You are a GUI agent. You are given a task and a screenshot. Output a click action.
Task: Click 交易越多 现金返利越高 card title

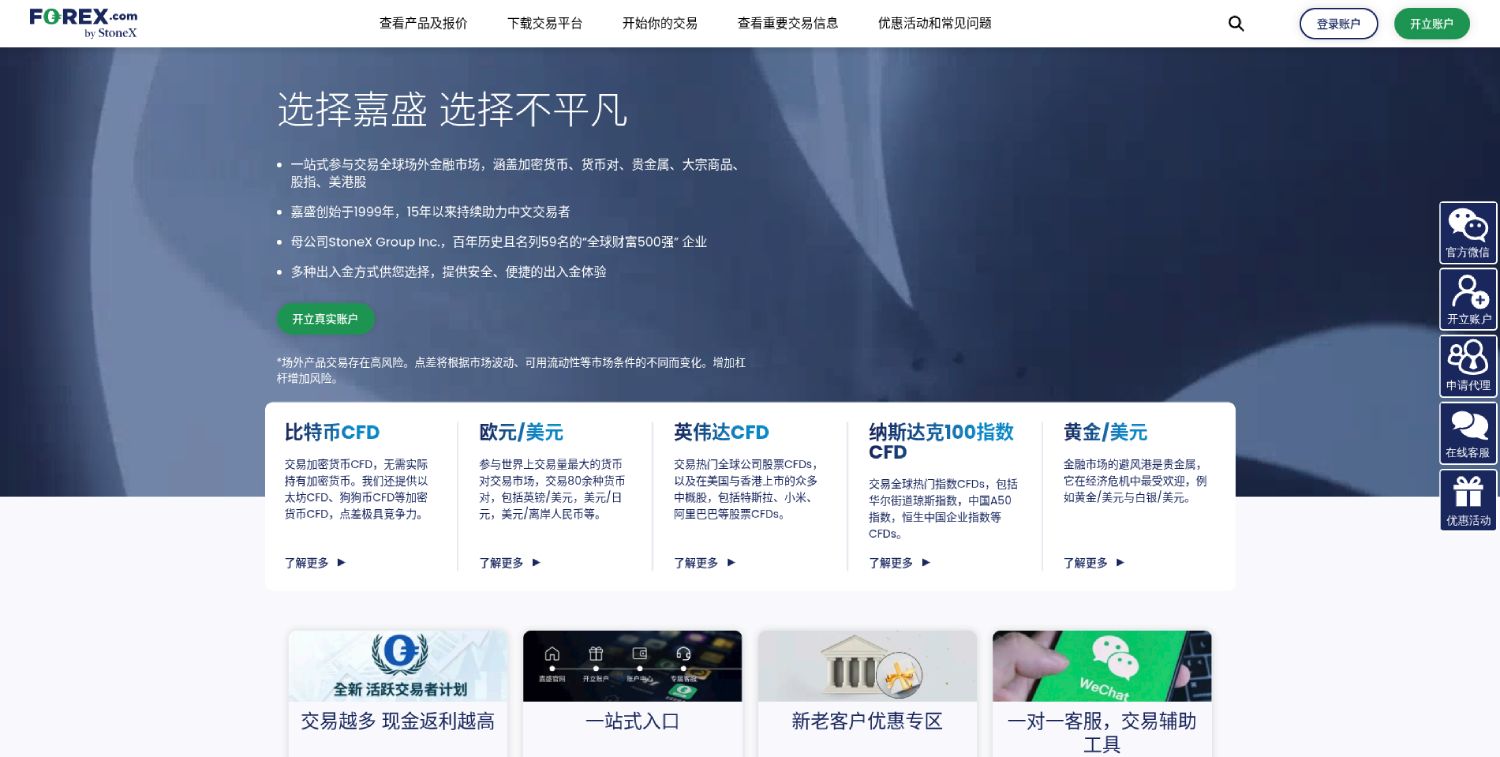coord(398,721)
